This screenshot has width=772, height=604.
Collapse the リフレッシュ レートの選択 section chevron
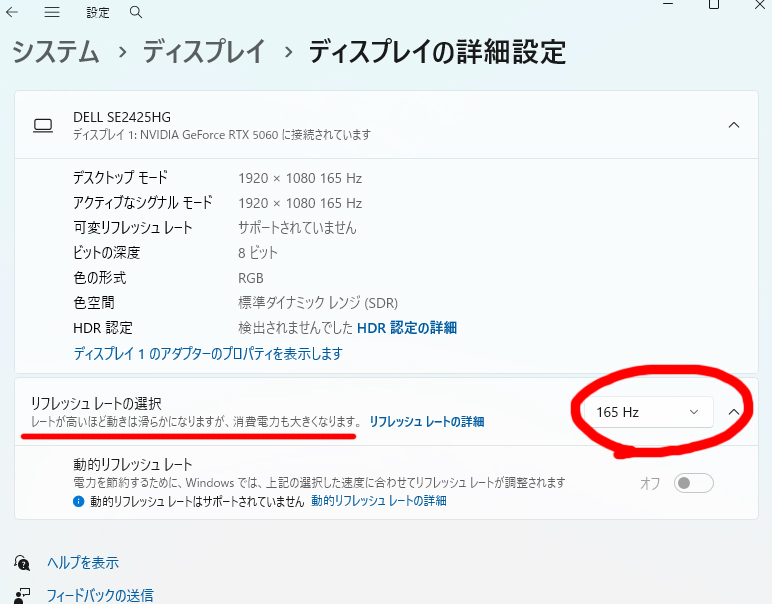click(x=734, y=412)
